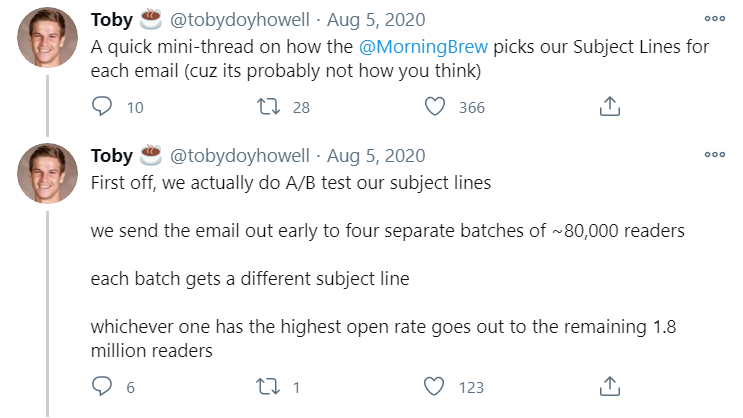This screenshot has height=418, width=743.
Task: Click Toby's profile picture on first tweet
Action: [48, 38]
